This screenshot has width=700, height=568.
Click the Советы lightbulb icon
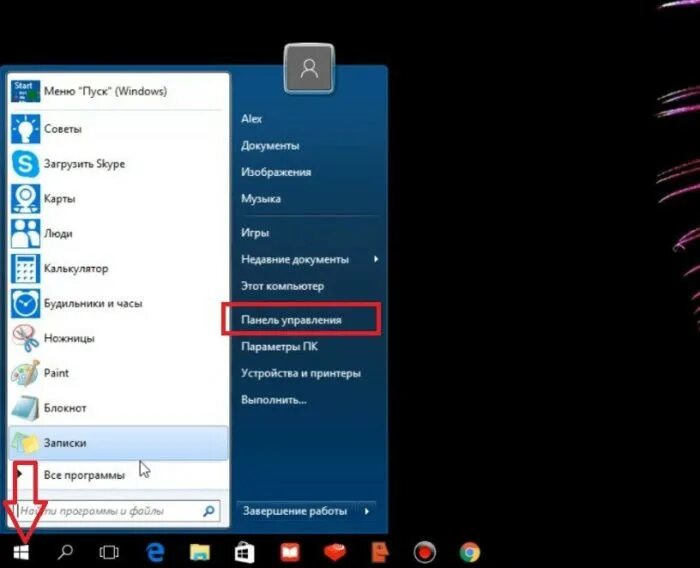(25, 129)
